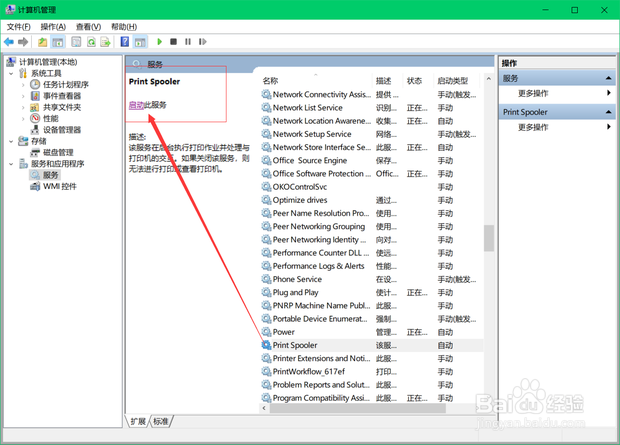Click the Network Setup Service gear icon
620x445 pixels.
pyautogui.click(x=266, y=134)
